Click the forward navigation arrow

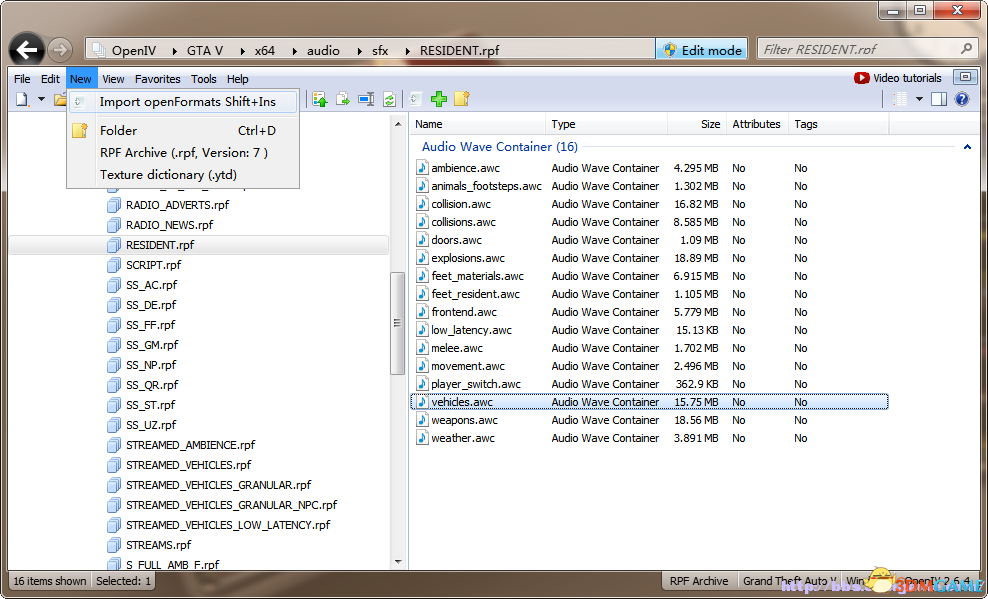point(60,50)
